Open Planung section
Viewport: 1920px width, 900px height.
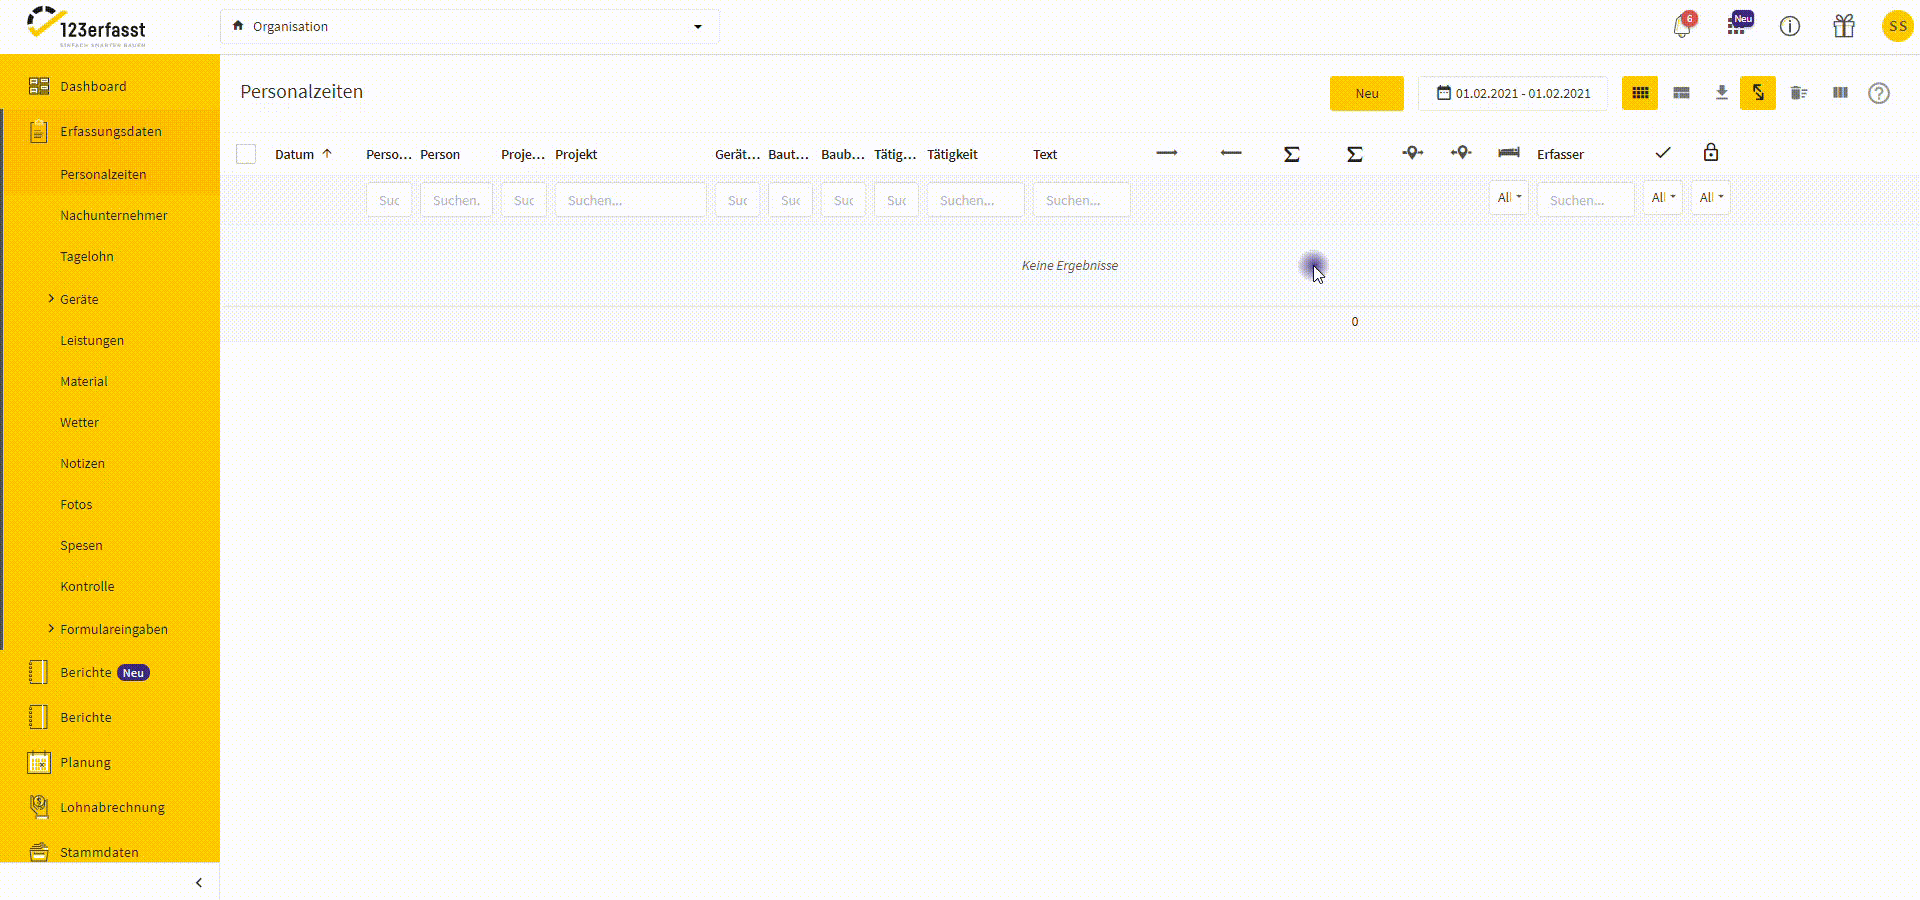(85, 762)
